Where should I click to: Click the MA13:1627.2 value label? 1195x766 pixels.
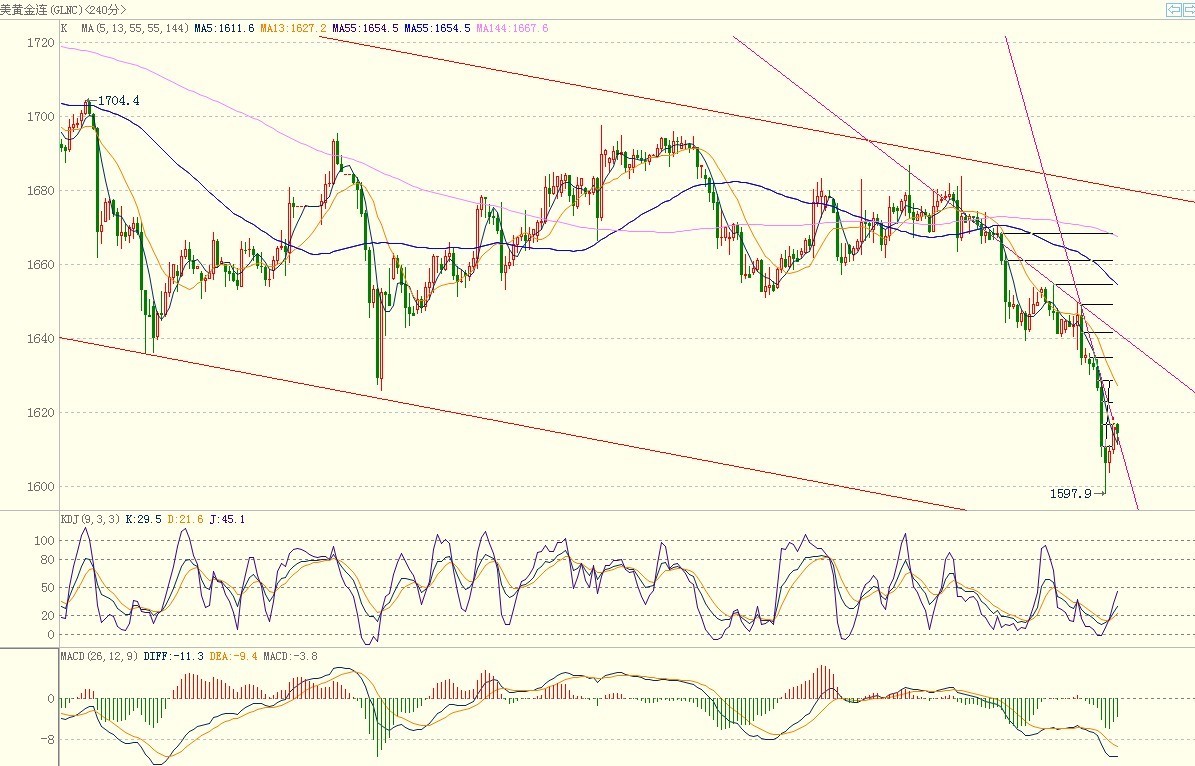(293, 28)
